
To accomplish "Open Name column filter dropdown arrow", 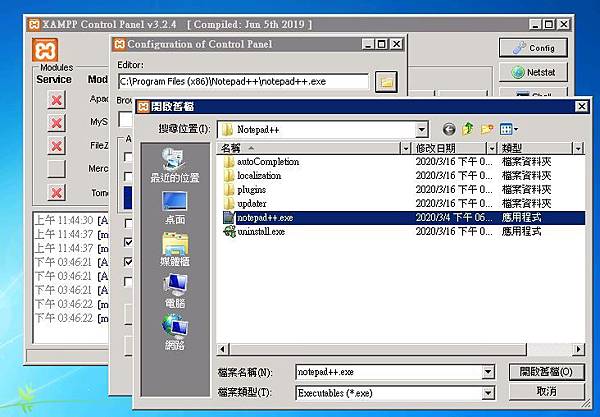I will pos(406,148).
